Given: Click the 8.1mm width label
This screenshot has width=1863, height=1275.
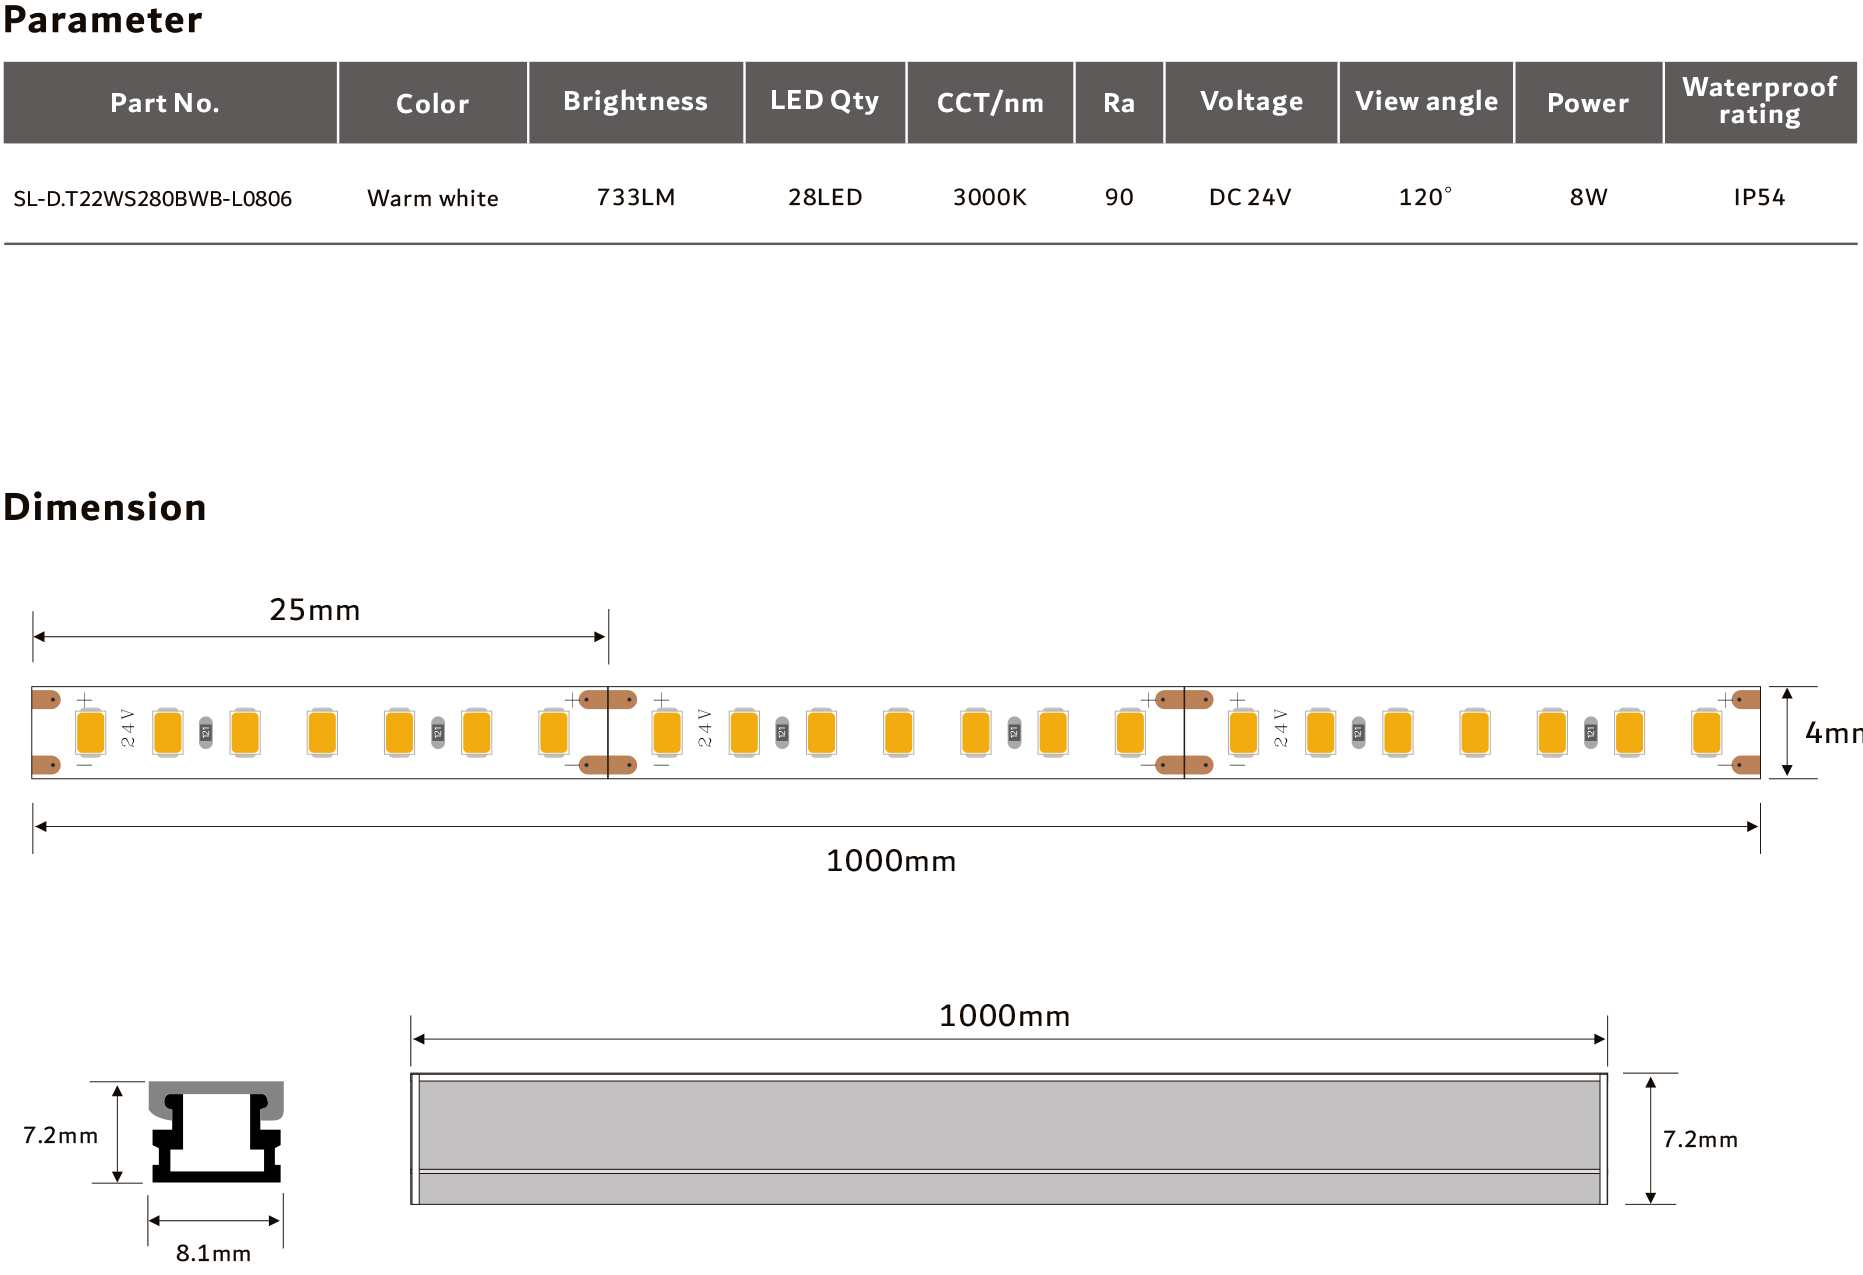Looking at the screenshot, I should [x=213, y=1253].
